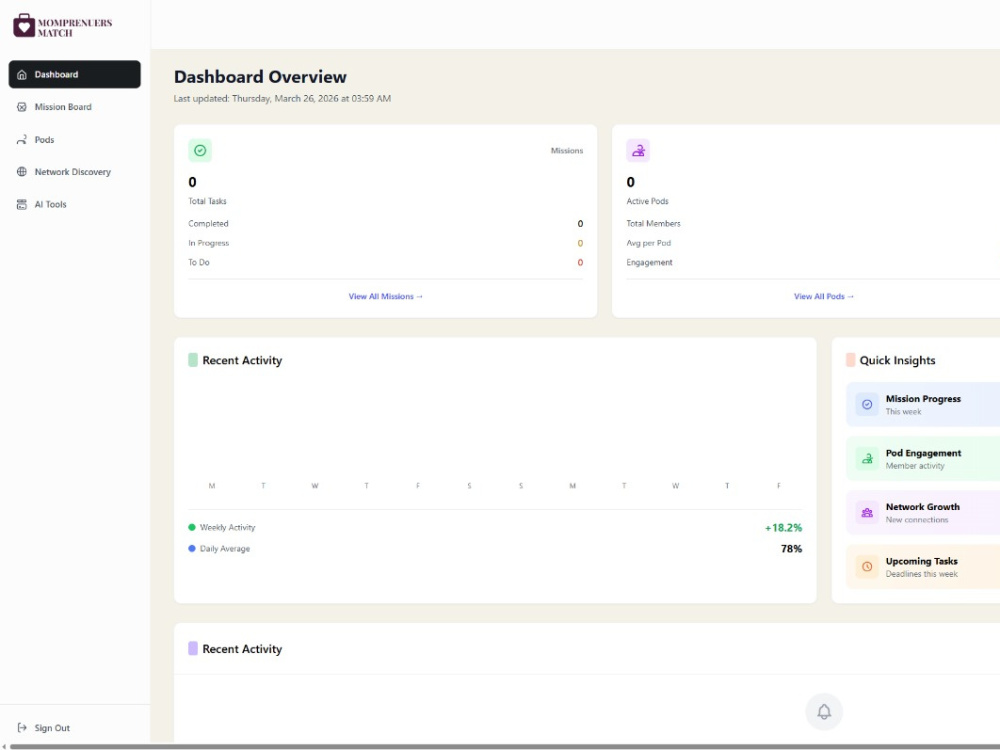Follow the View All Missions link
This screenshot has height=750, width=1000.
pos(385,297)
